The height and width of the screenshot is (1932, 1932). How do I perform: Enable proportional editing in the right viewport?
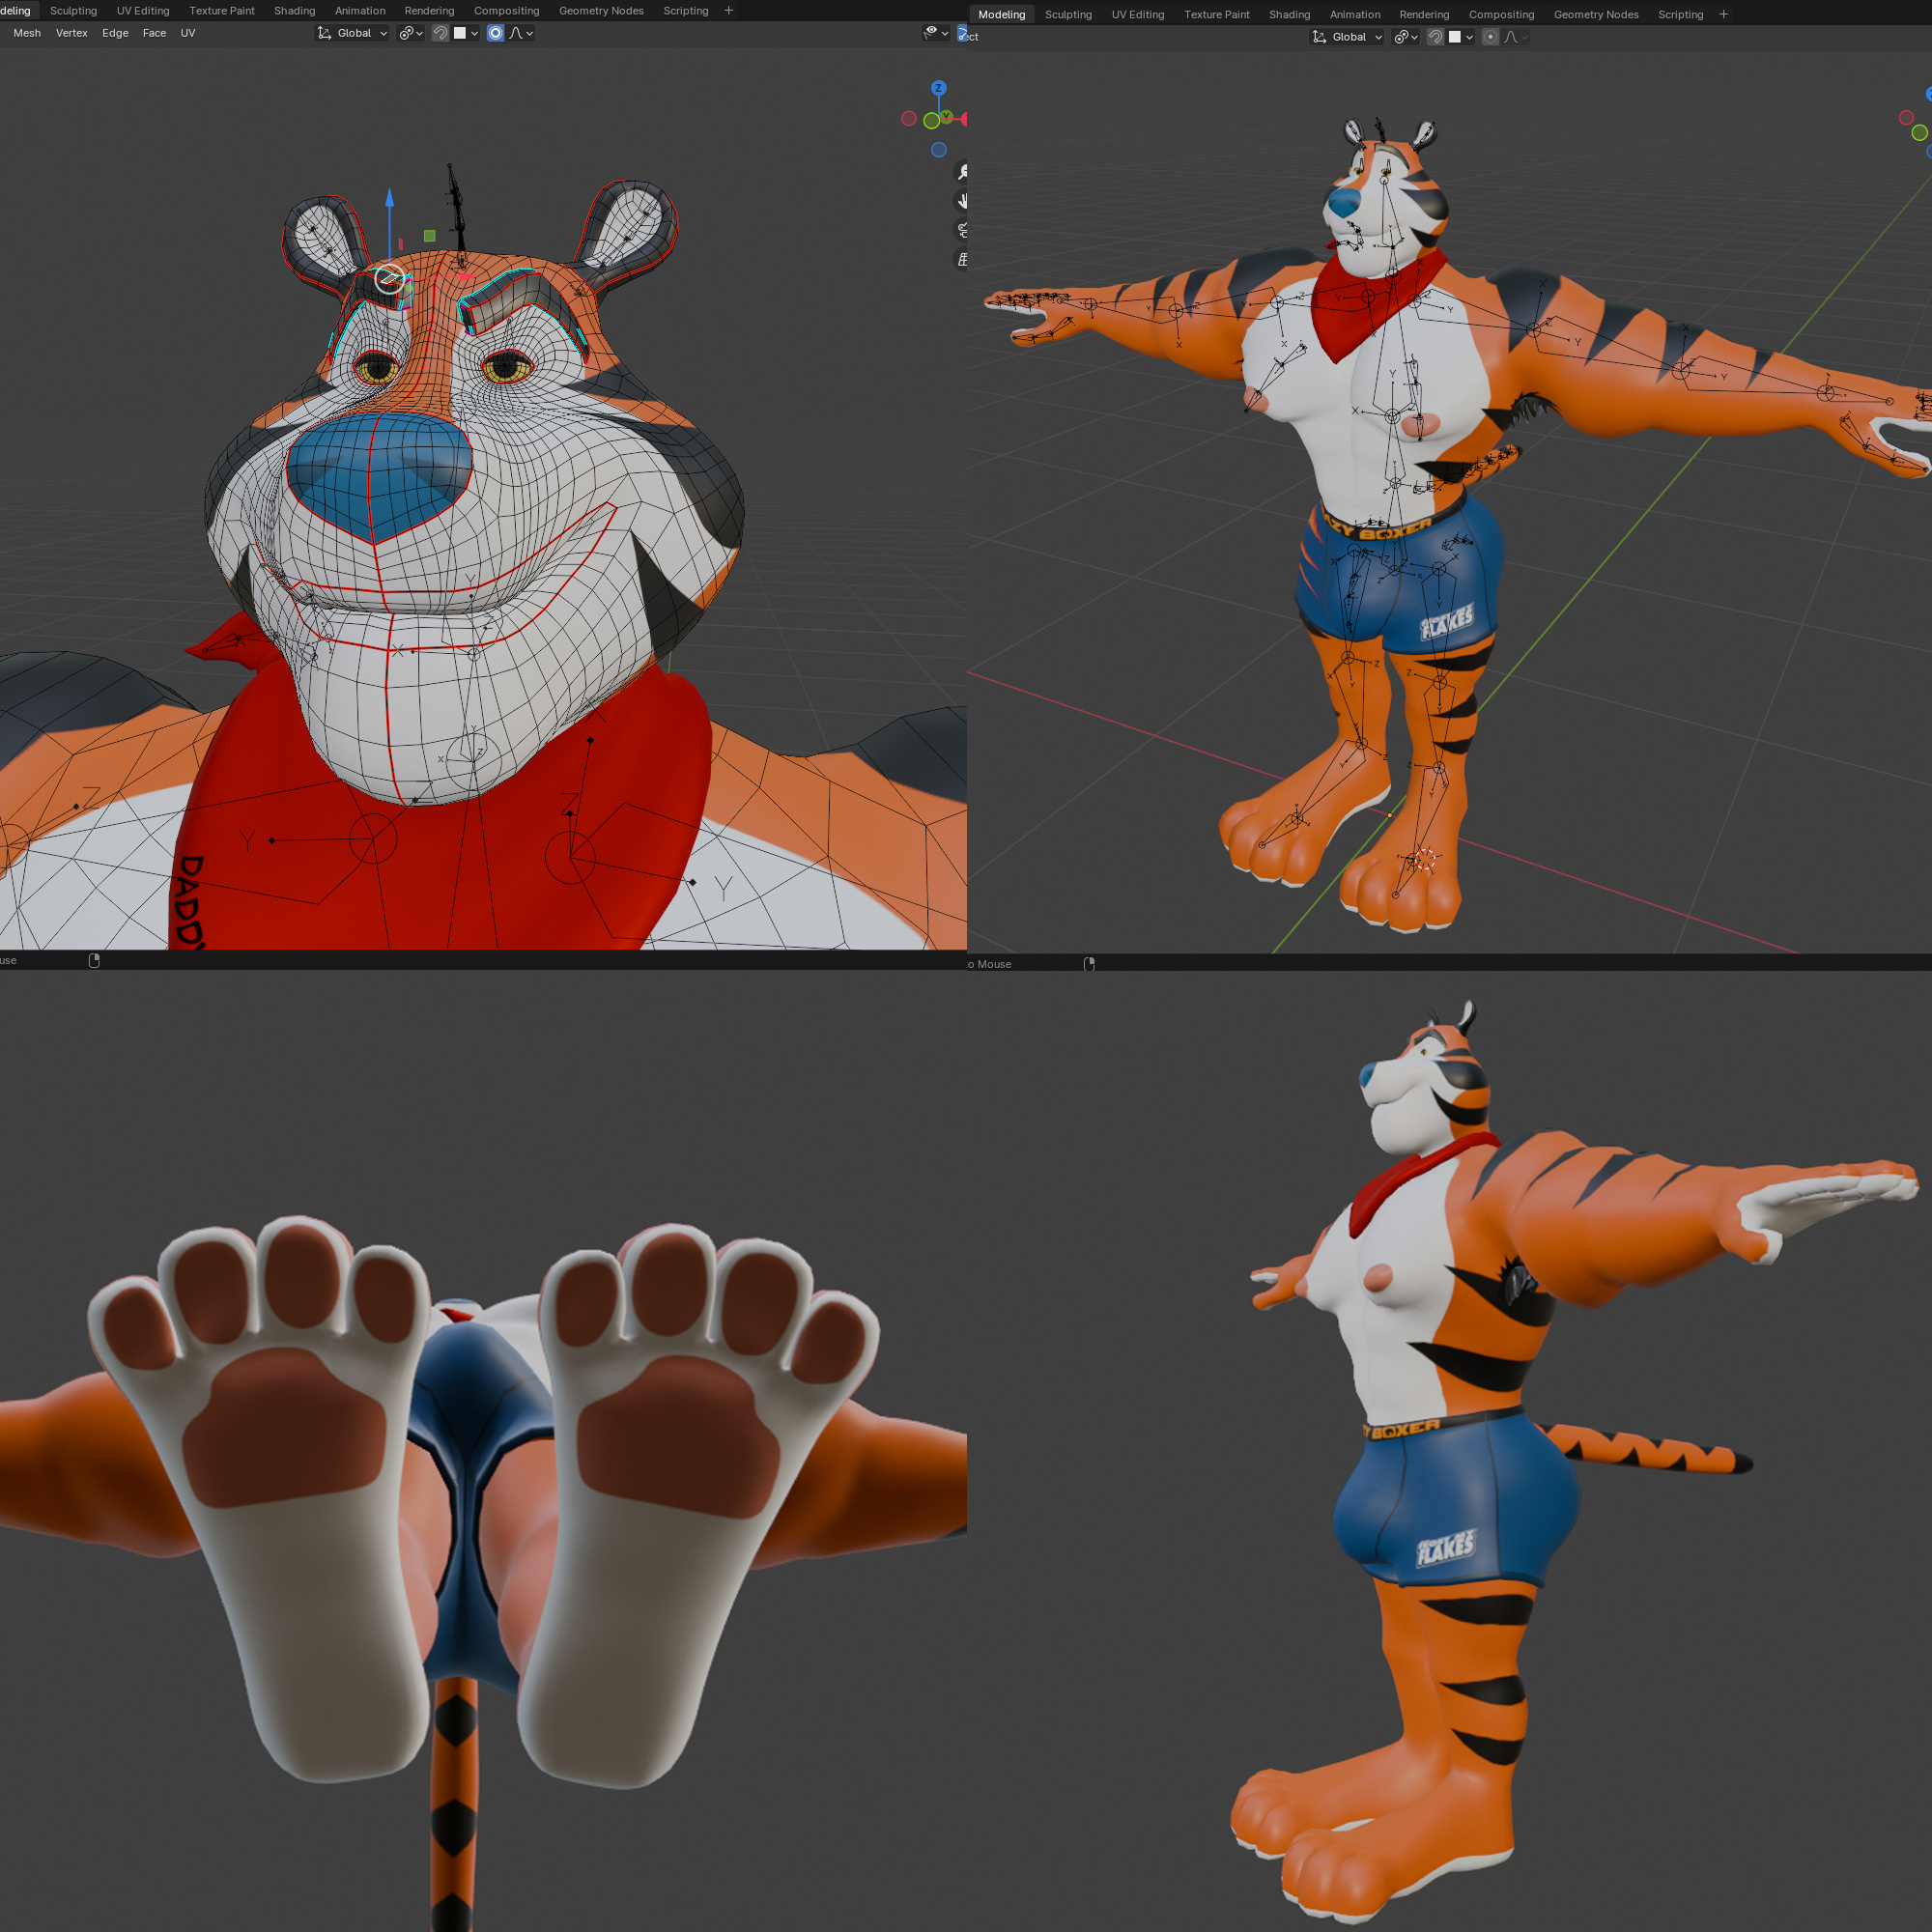tap(1490, 37)
